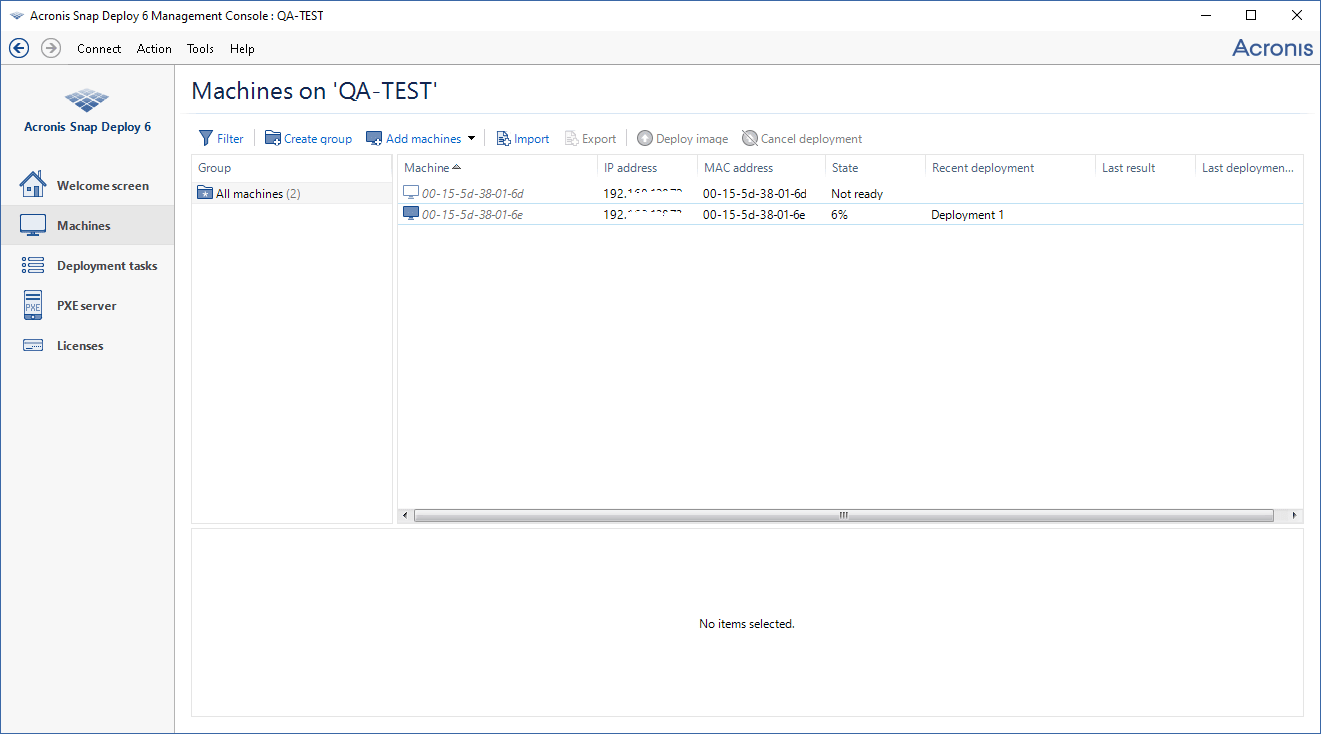Select machine icon for 00-15-5d-38-01-6e
The width and height of the screenshot is (1321, 734).
click(411, 214)
